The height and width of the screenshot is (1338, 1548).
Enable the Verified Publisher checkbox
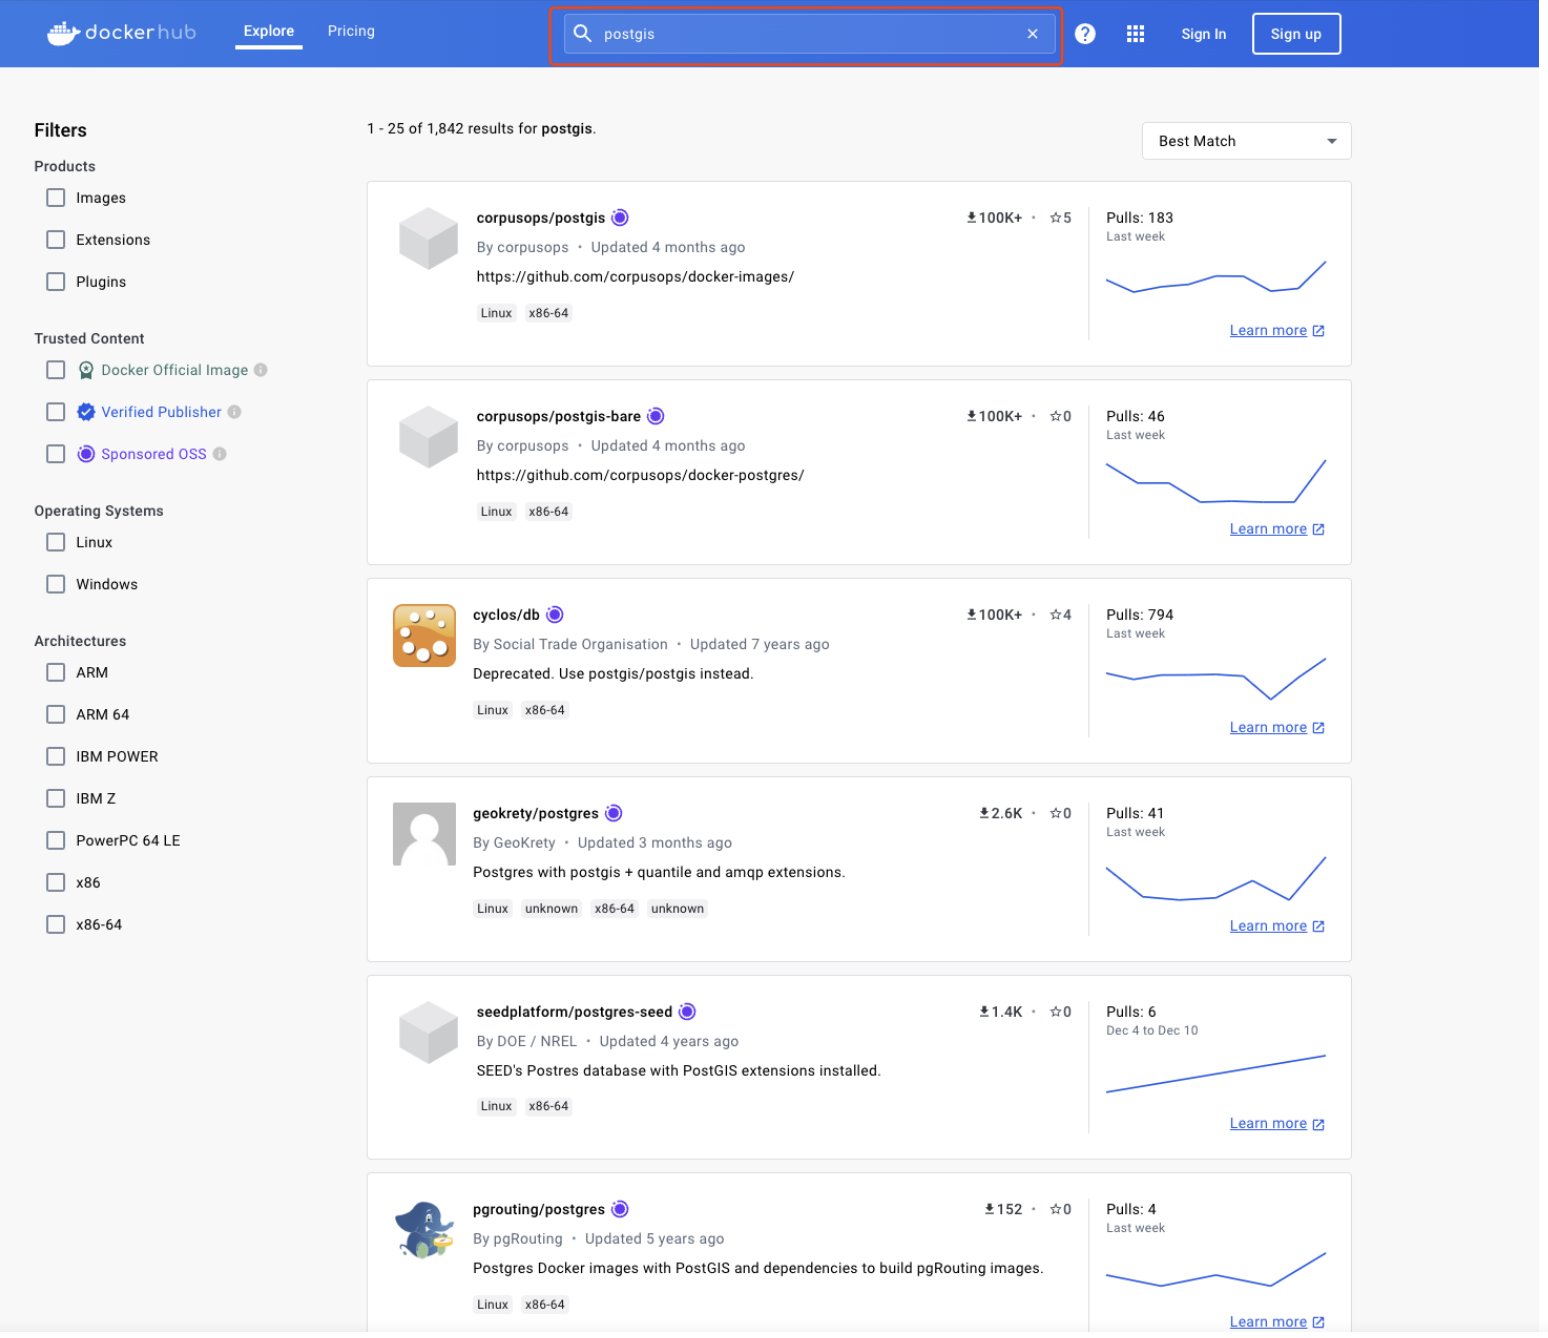pyautogui.click(x=56, y=414)
